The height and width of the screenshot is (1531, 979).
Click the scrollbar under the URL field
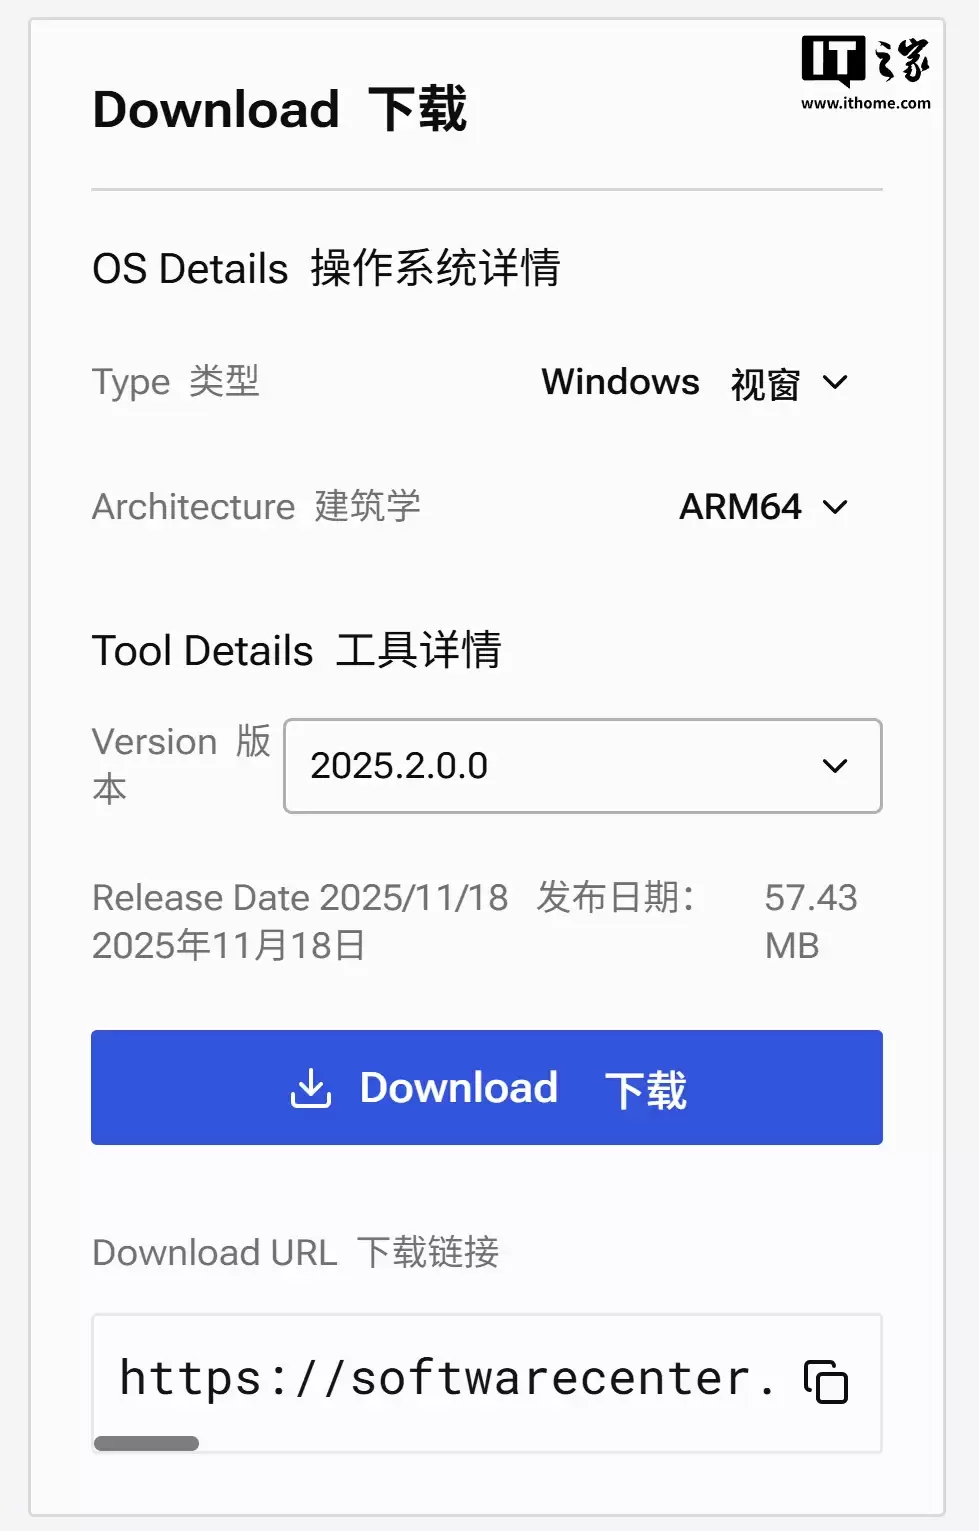[x=146, y=1443]
